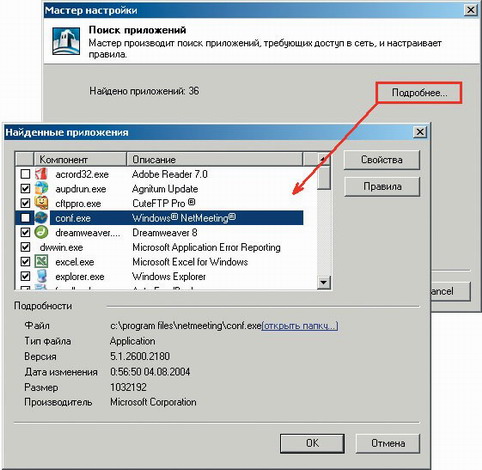Click the Adobe Reader icon beside acrord32.exe

41,174
